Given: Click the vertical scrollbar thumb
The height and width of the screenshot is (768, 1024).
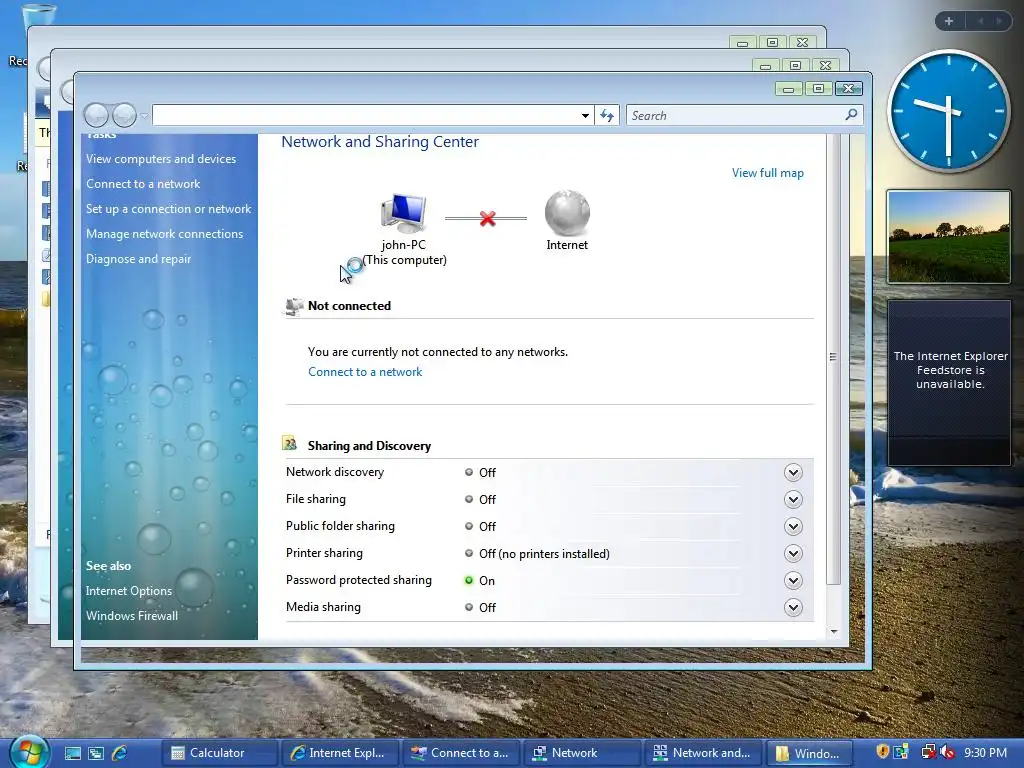Looking at the screenshot, I should [x=833, y=358].
